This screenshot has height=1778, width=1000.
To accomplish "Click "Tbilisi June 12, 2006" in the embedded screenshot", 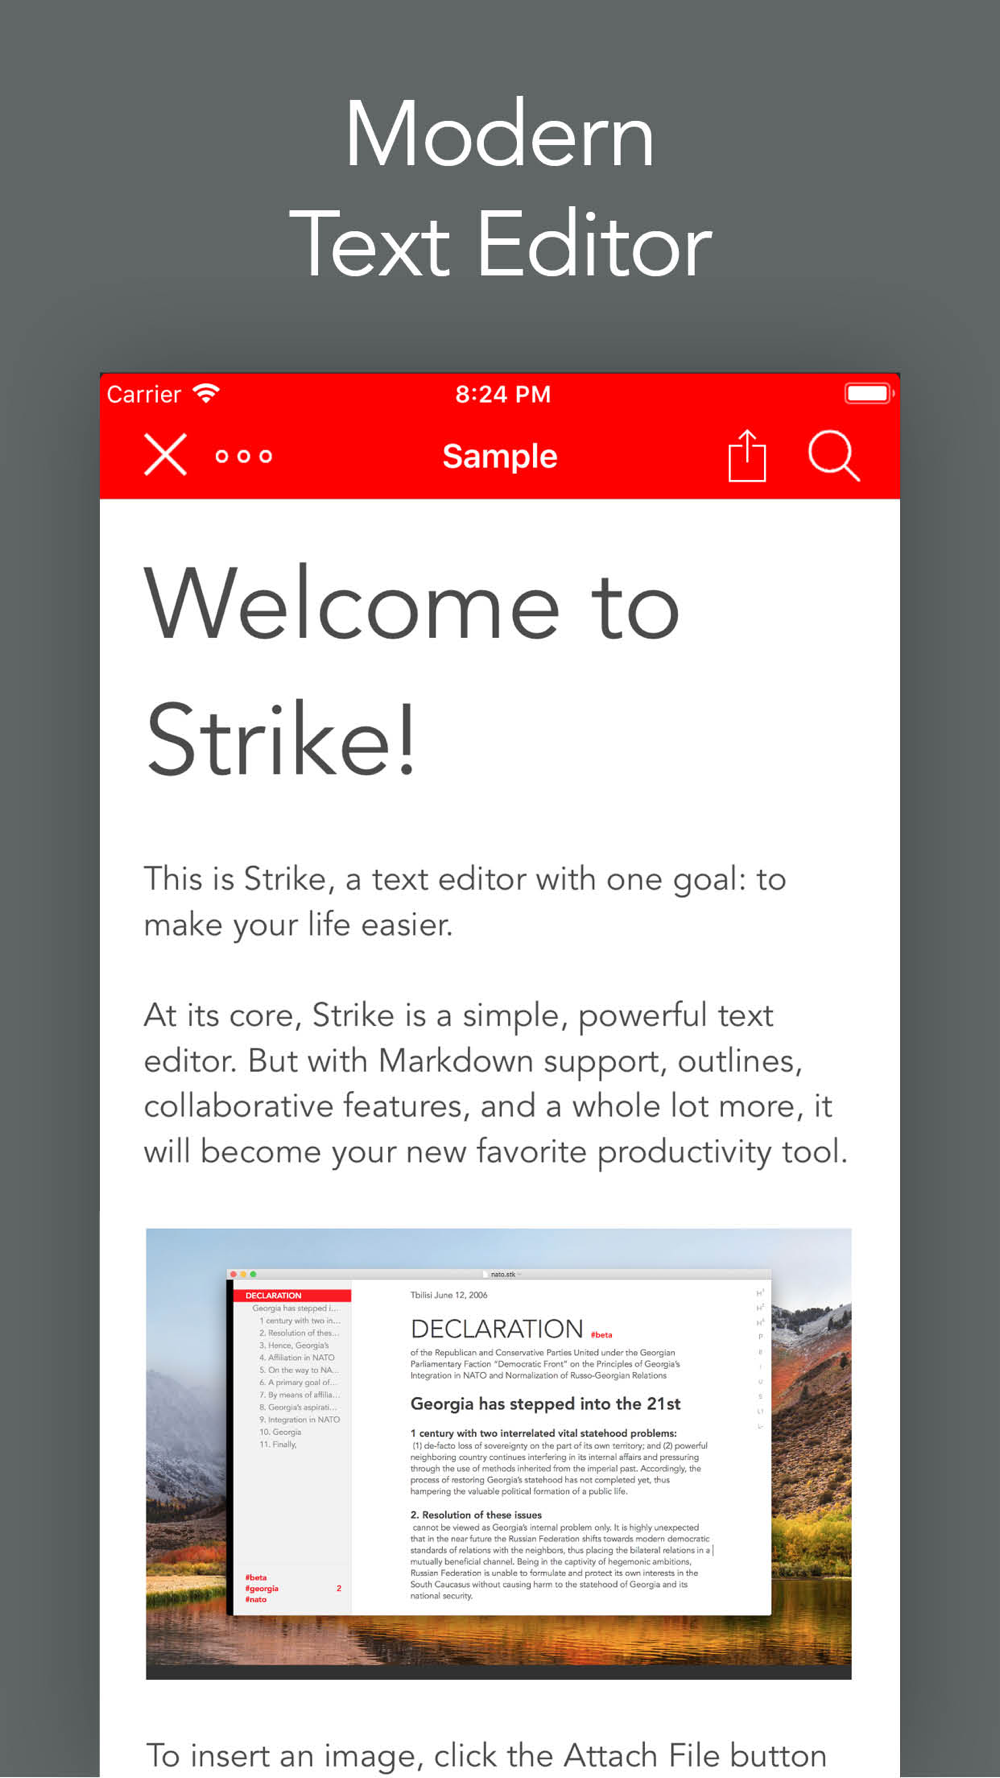I will pos(449,1295).
